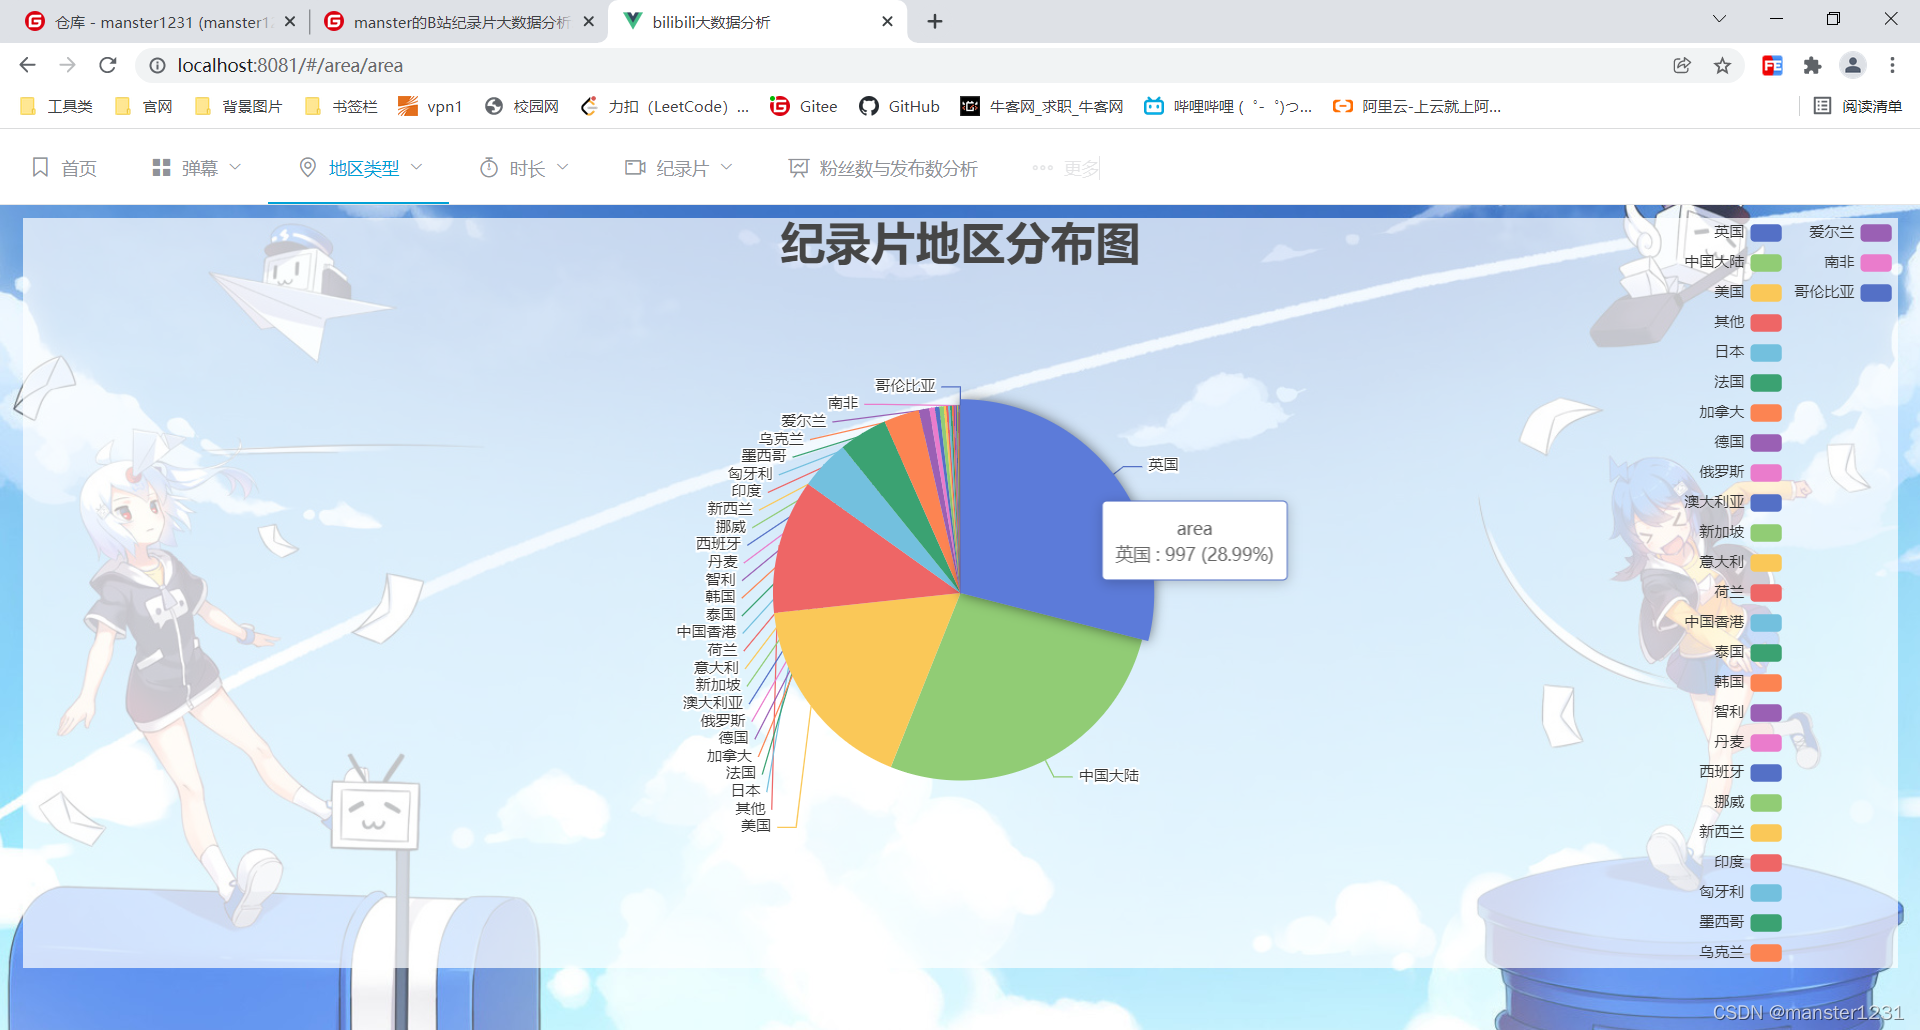The image size is (1920, 1030).
Task: Toggle 其他 legend entry
Action: [x=1747, y=322]
